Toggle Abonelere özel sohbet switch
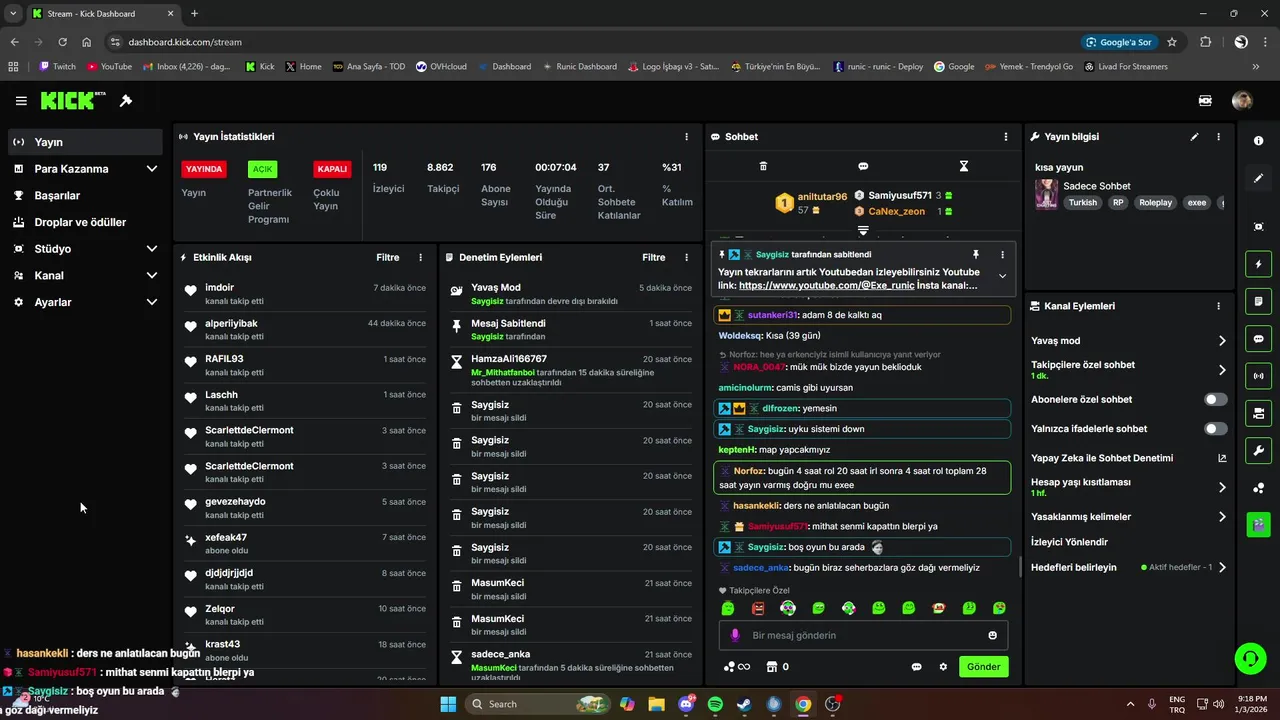 [x=1215, y=399]
